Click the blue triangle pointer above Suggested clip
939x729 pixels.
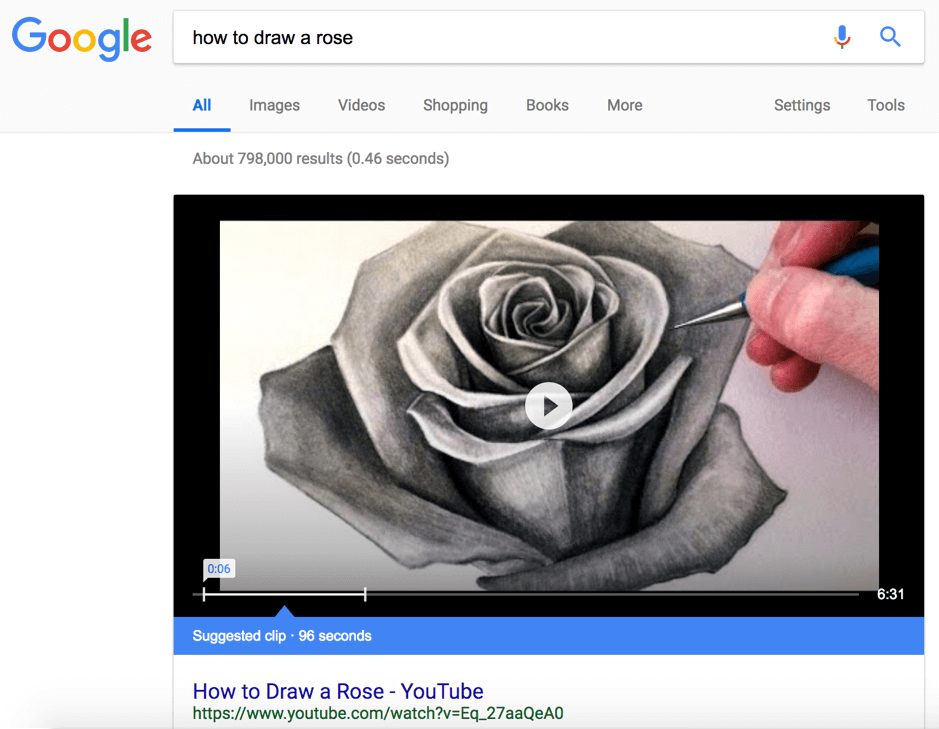[x=284, y=611]
